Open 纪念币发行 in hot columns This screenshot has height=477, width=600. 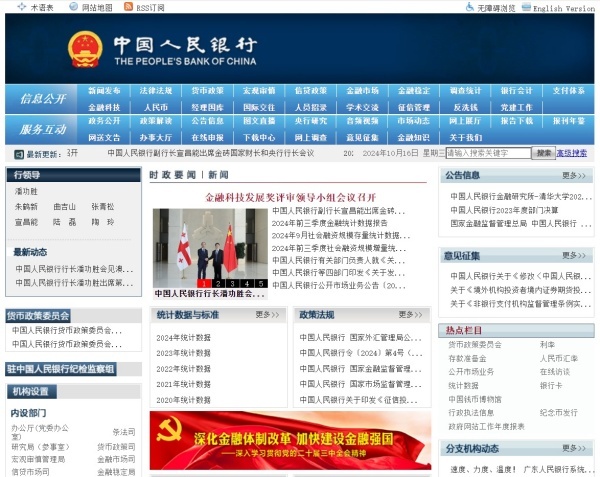tap(559, 413)
